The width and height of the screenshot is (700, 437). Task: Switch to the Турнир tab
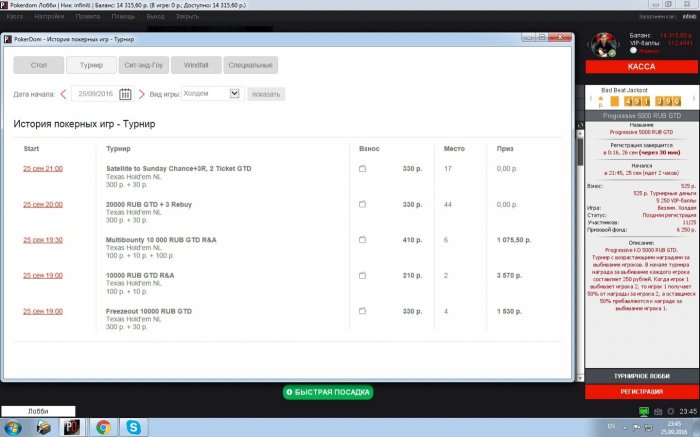click(92, 65)
